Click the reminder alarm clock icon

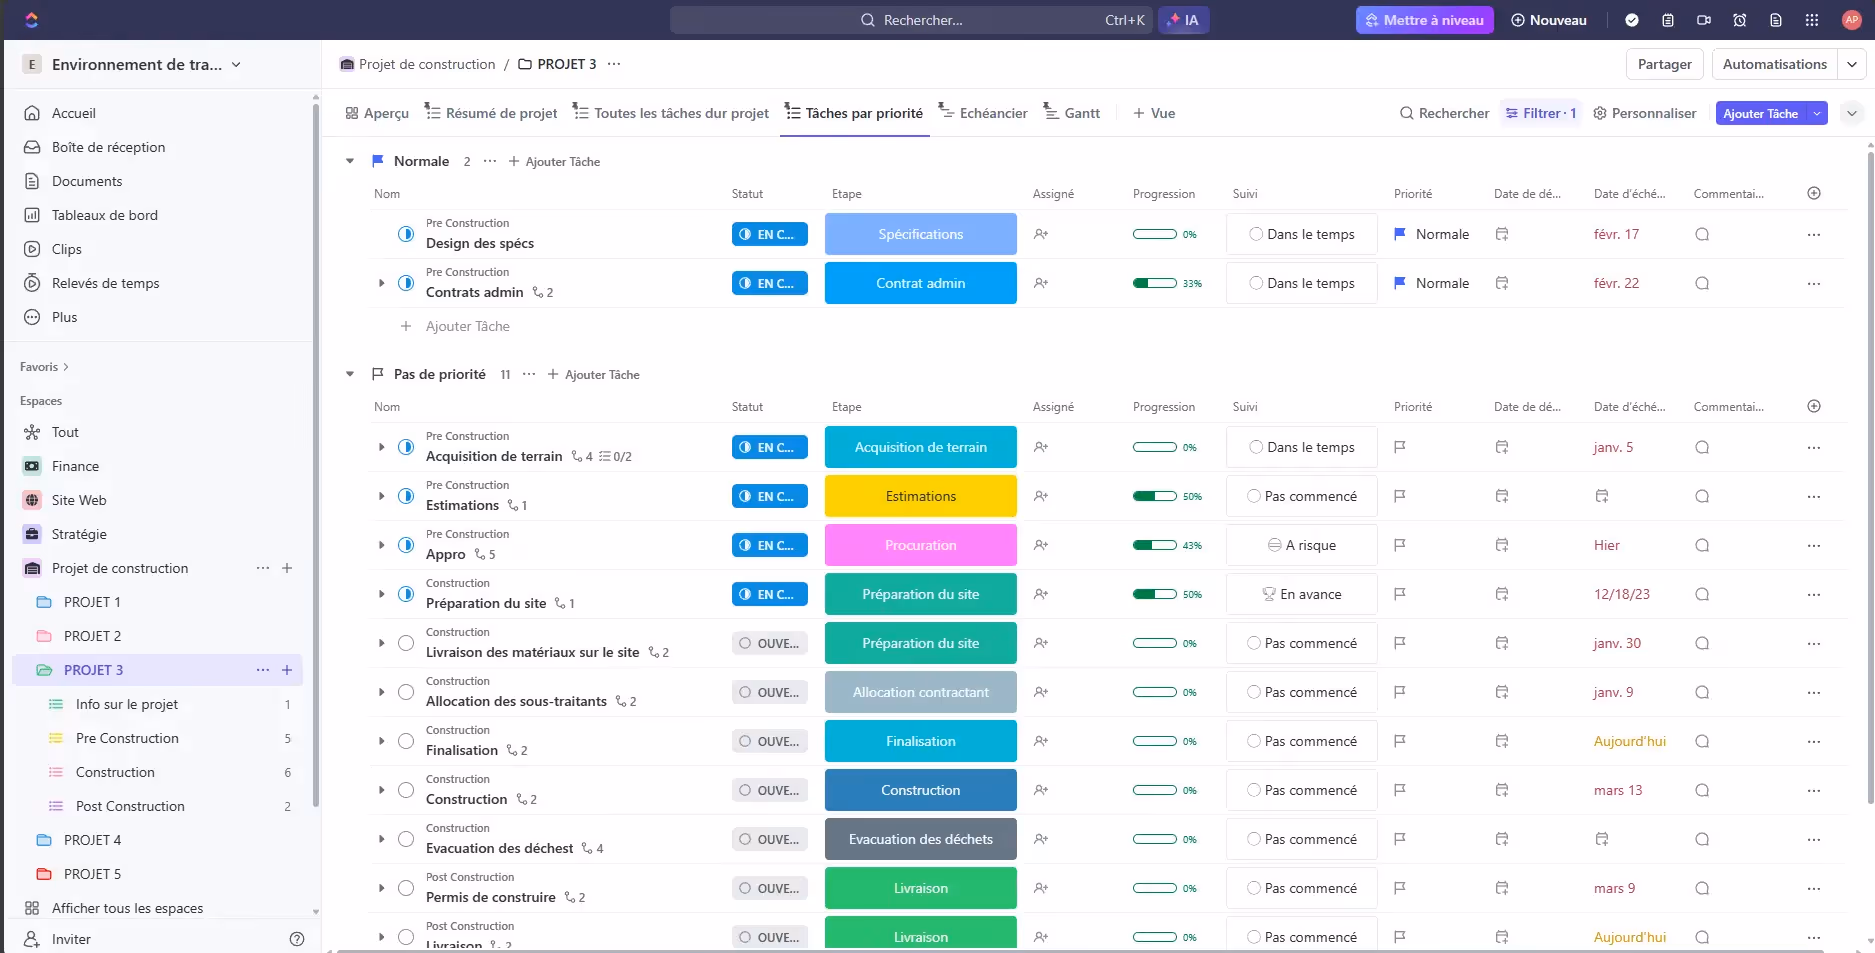tap(1740, 20)
